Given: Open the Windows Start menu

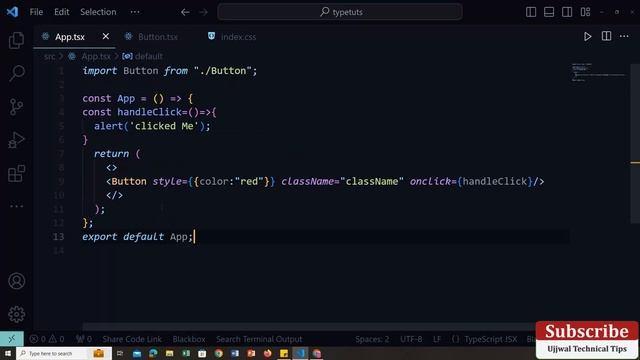Looking at the screenshot, I should tap(8, 353).
